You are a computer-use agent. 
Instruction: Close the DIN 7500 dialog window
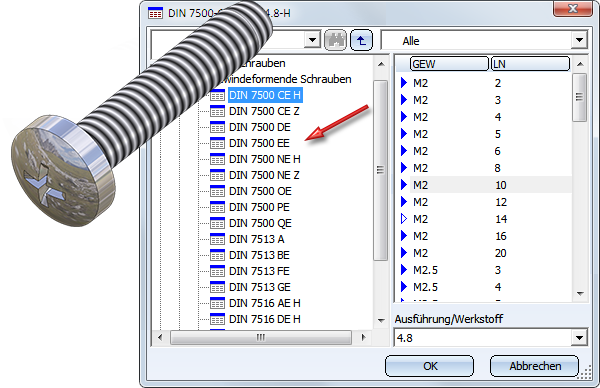click(x=572, y=8)
